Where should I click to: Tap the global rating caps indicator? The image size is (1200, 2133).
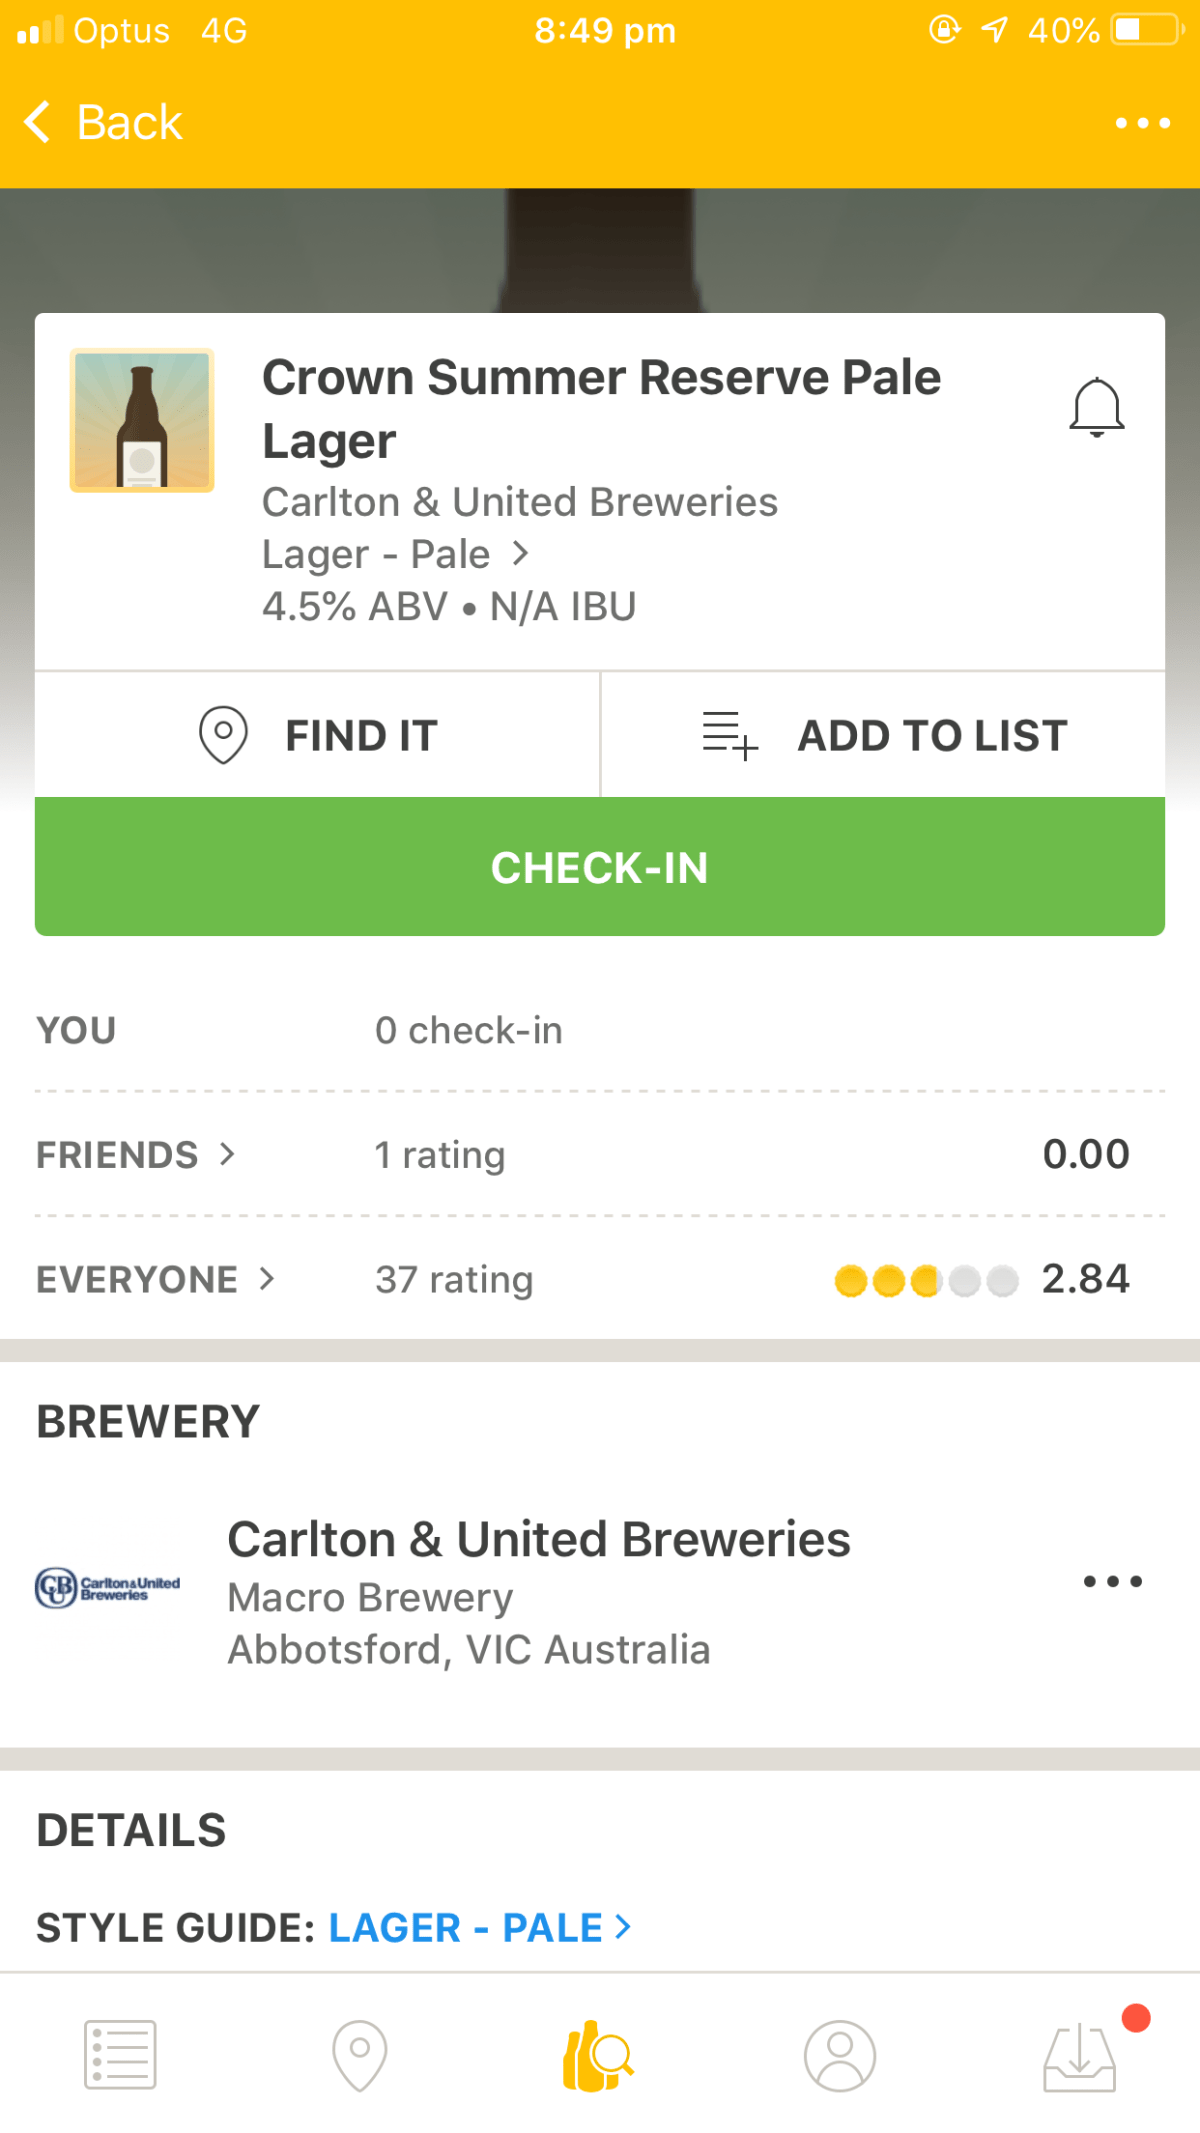[926, 1280]
